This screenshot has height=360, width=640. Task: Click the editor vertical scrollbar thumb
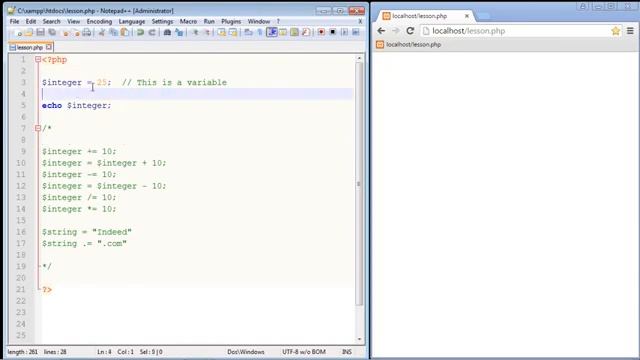tap(359, 184)
